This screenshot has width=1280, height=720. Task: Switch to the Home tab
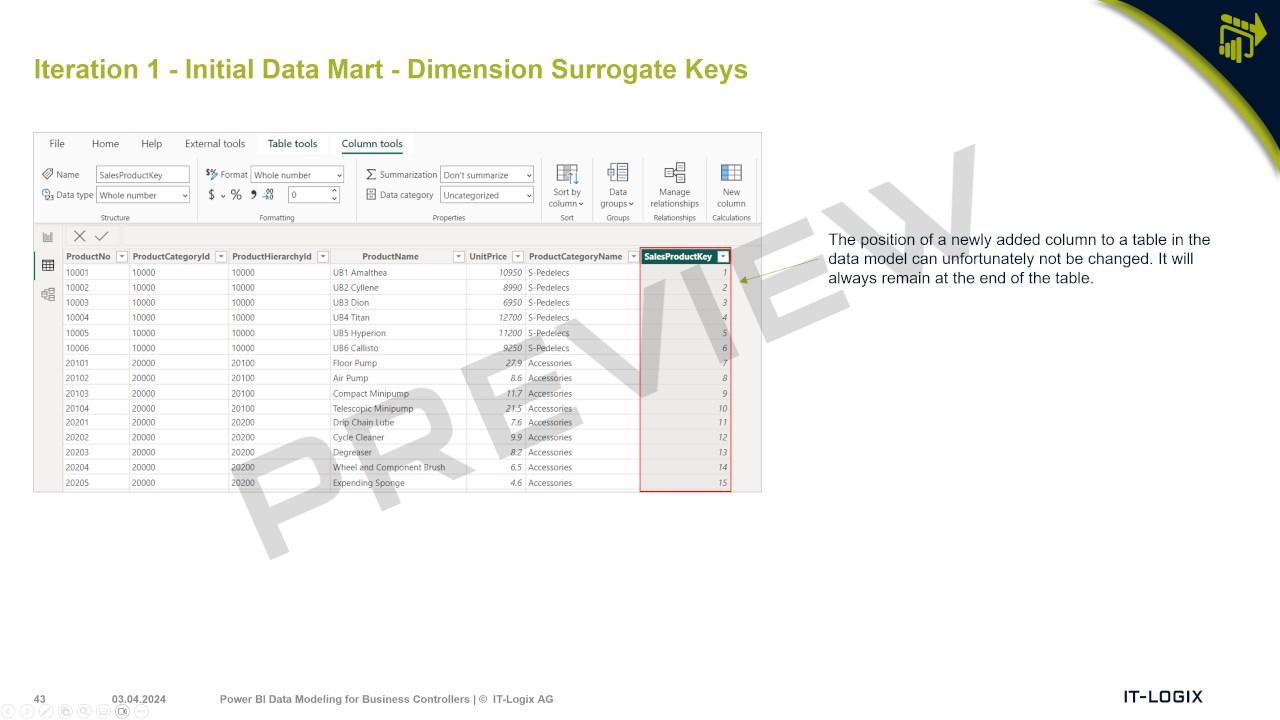[105, 144]
